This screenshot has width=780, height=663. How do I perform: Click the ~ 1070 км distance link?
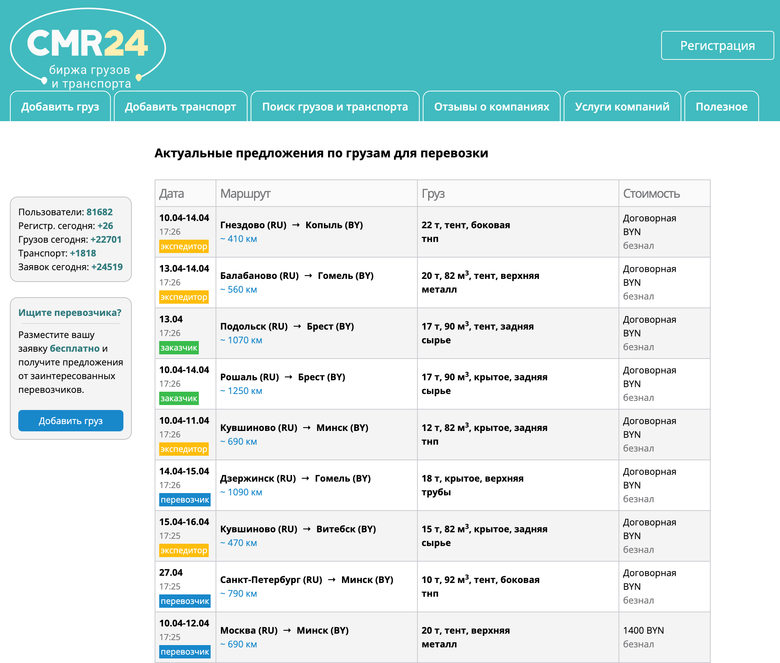tap(241, 340)
